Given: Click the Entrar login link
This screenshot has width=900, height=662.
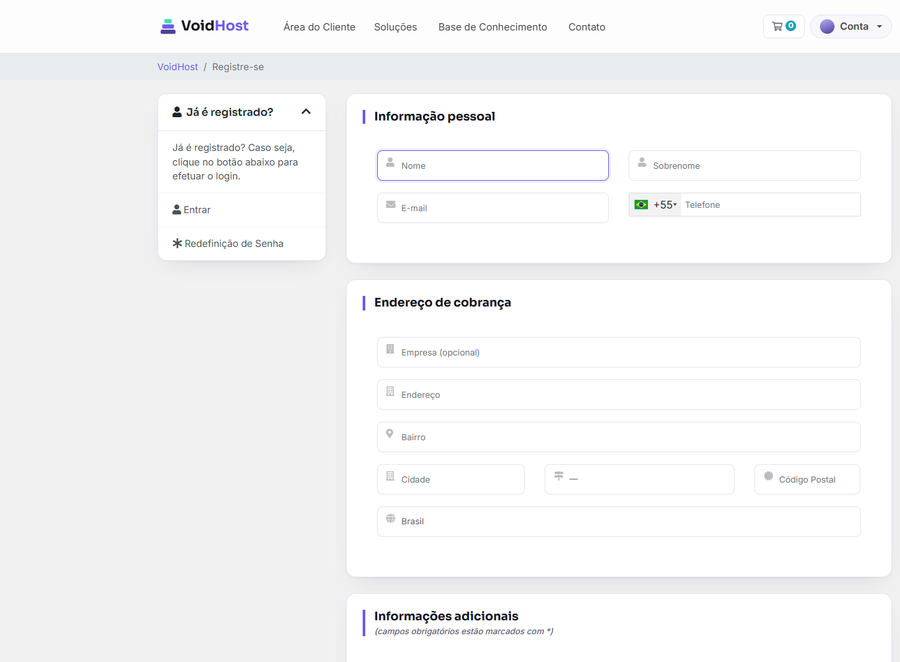Looking at the screenshot, I should pos(192,210).
